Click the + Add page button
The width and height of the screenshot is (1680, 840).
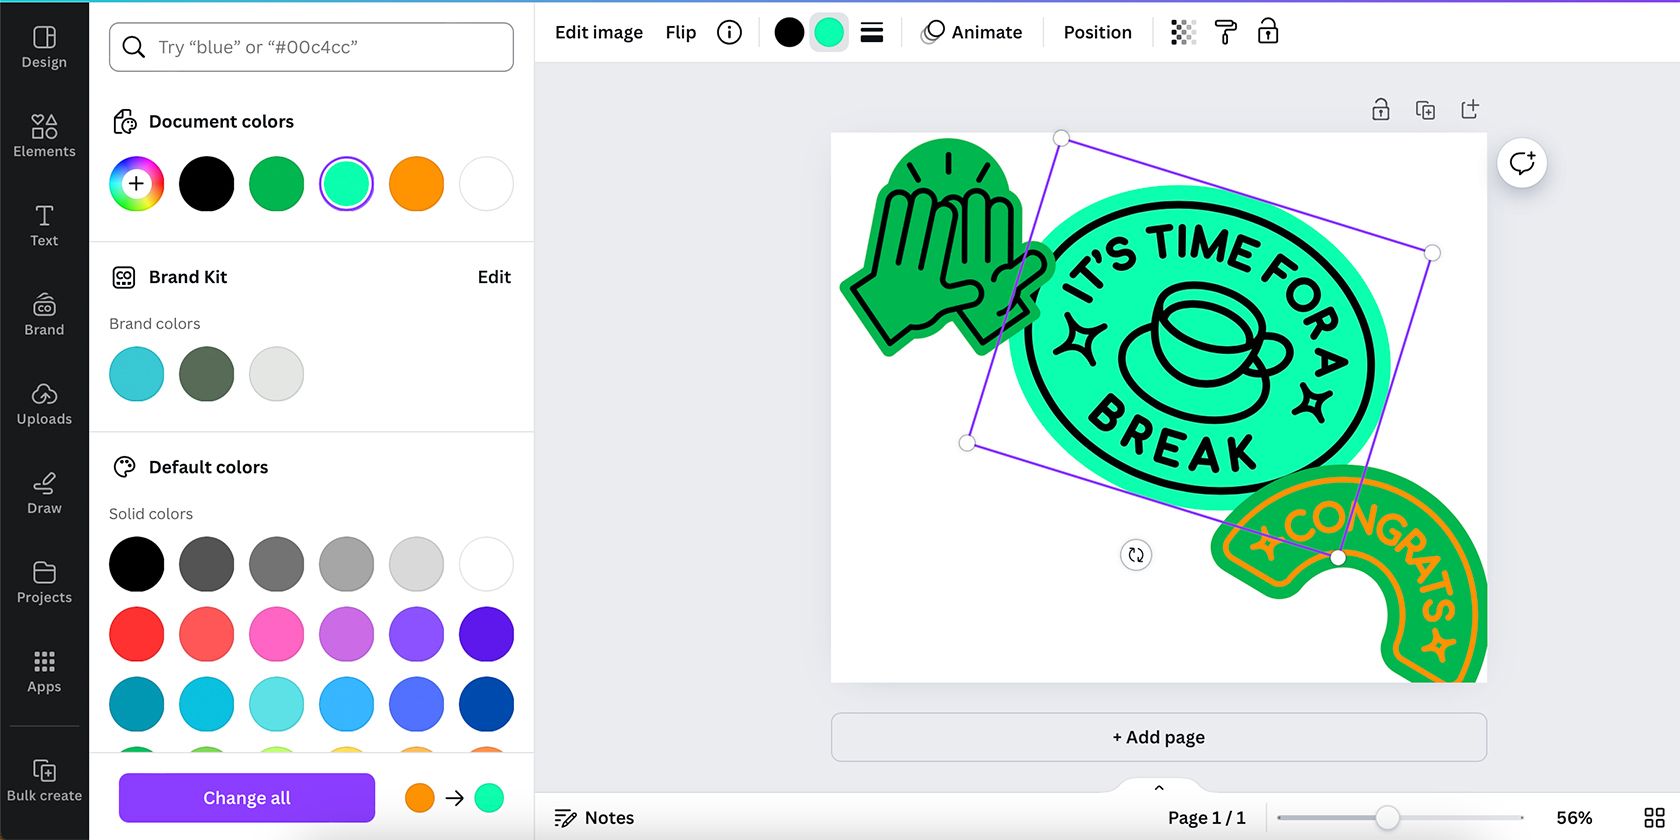tap(1158, 737)
